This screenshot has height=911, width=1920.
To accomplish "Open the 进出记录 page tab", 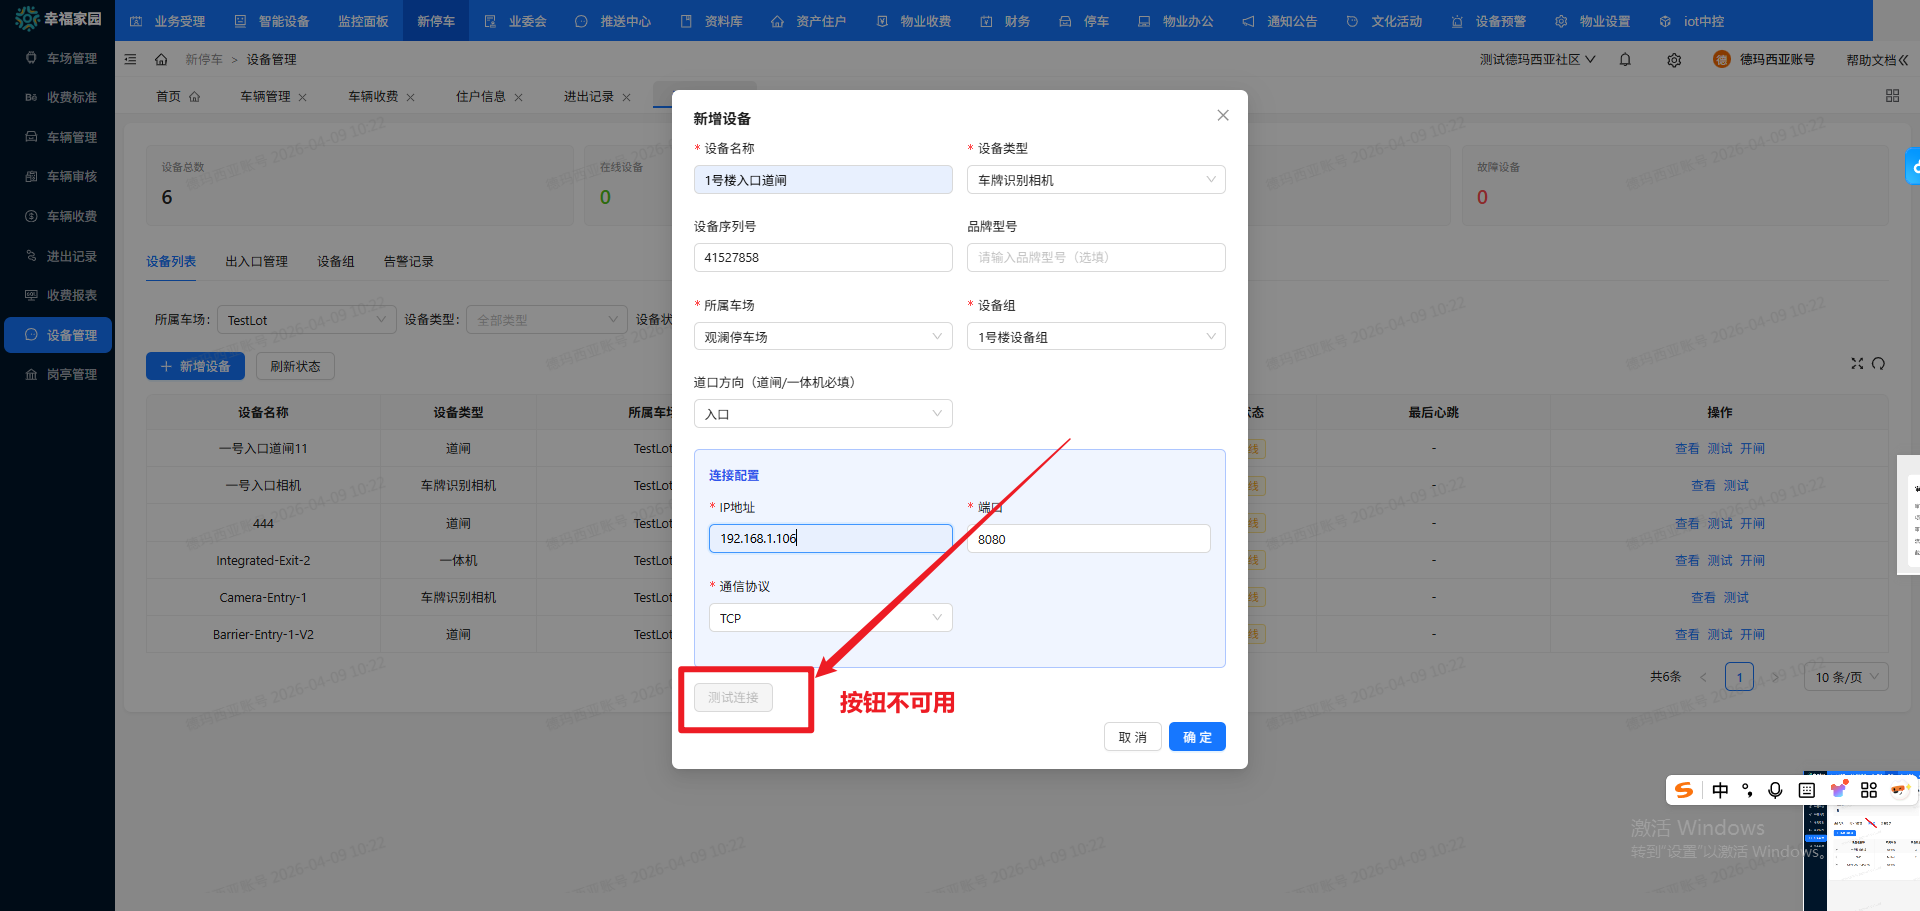I will [x=588, y=97].
